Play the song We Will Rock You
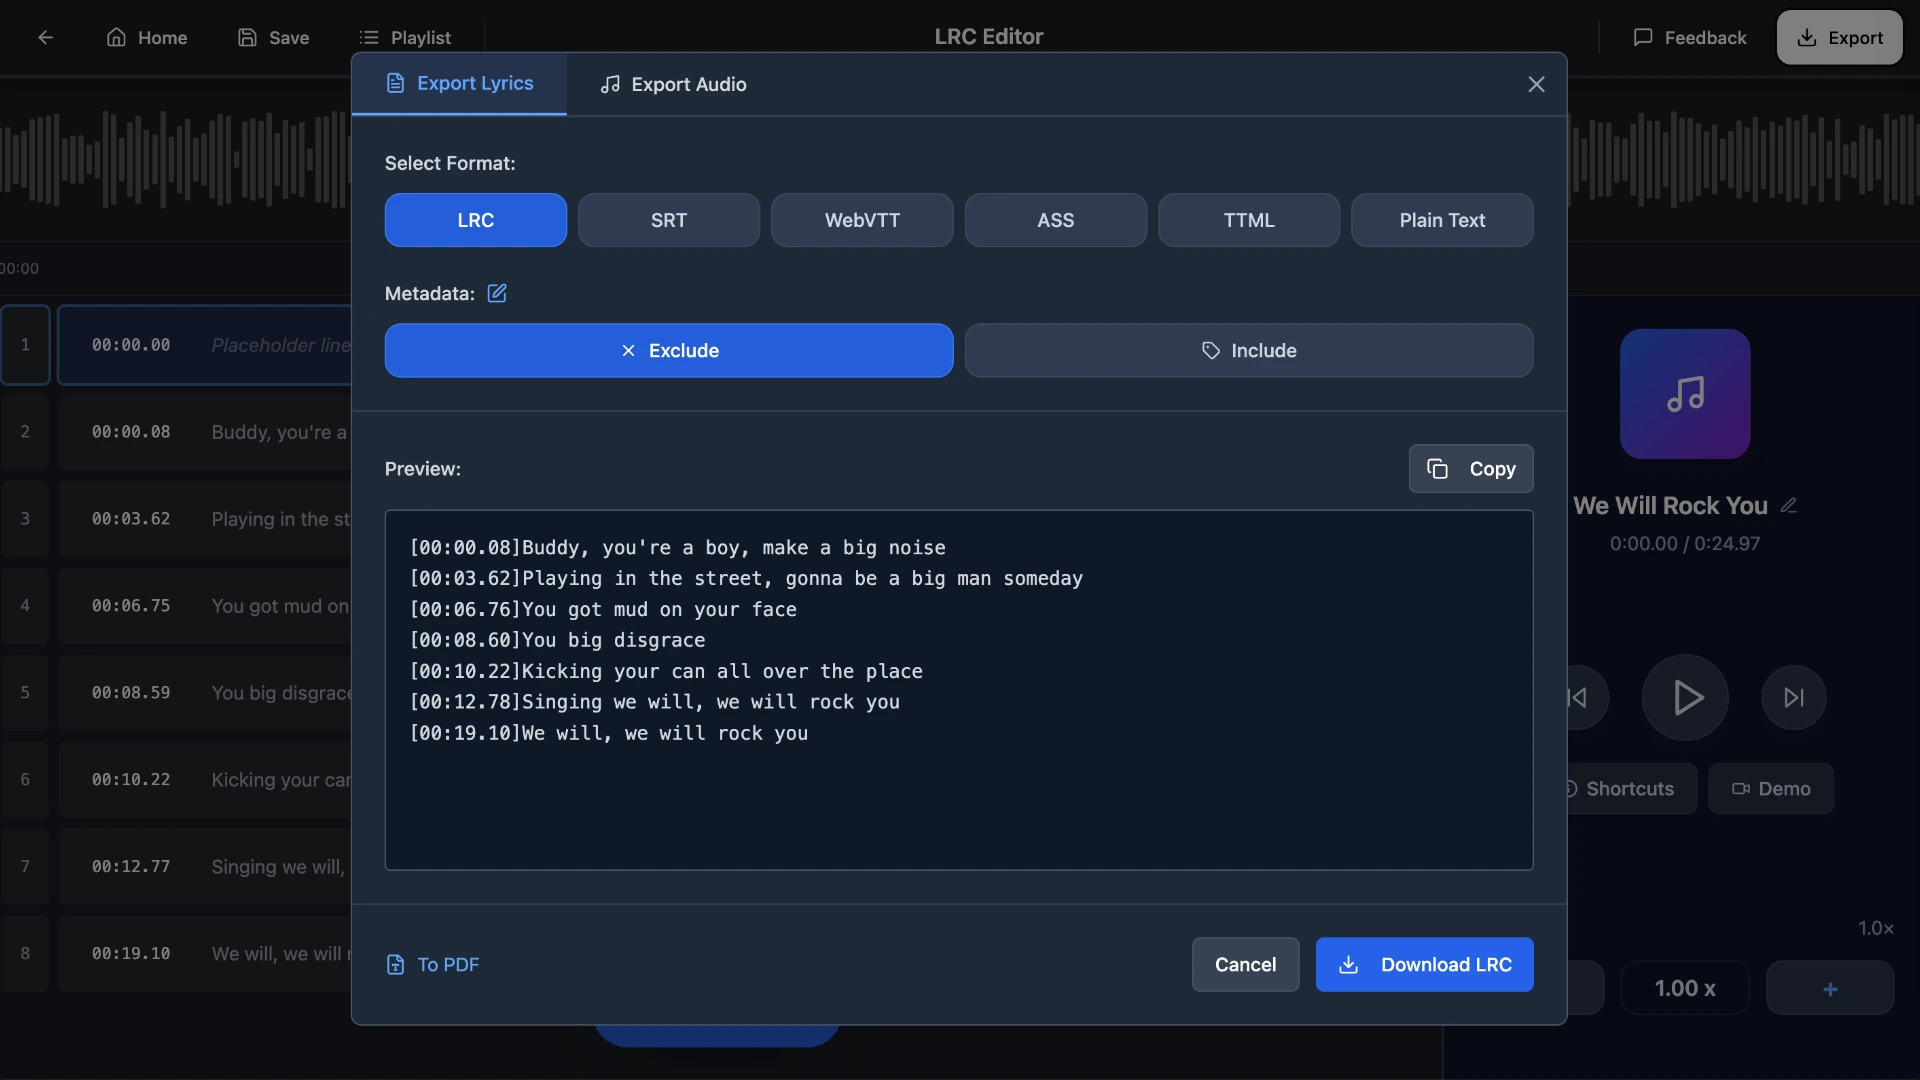The image size is (1920, 1080). pyautogui.click(x=1685, y=697)
